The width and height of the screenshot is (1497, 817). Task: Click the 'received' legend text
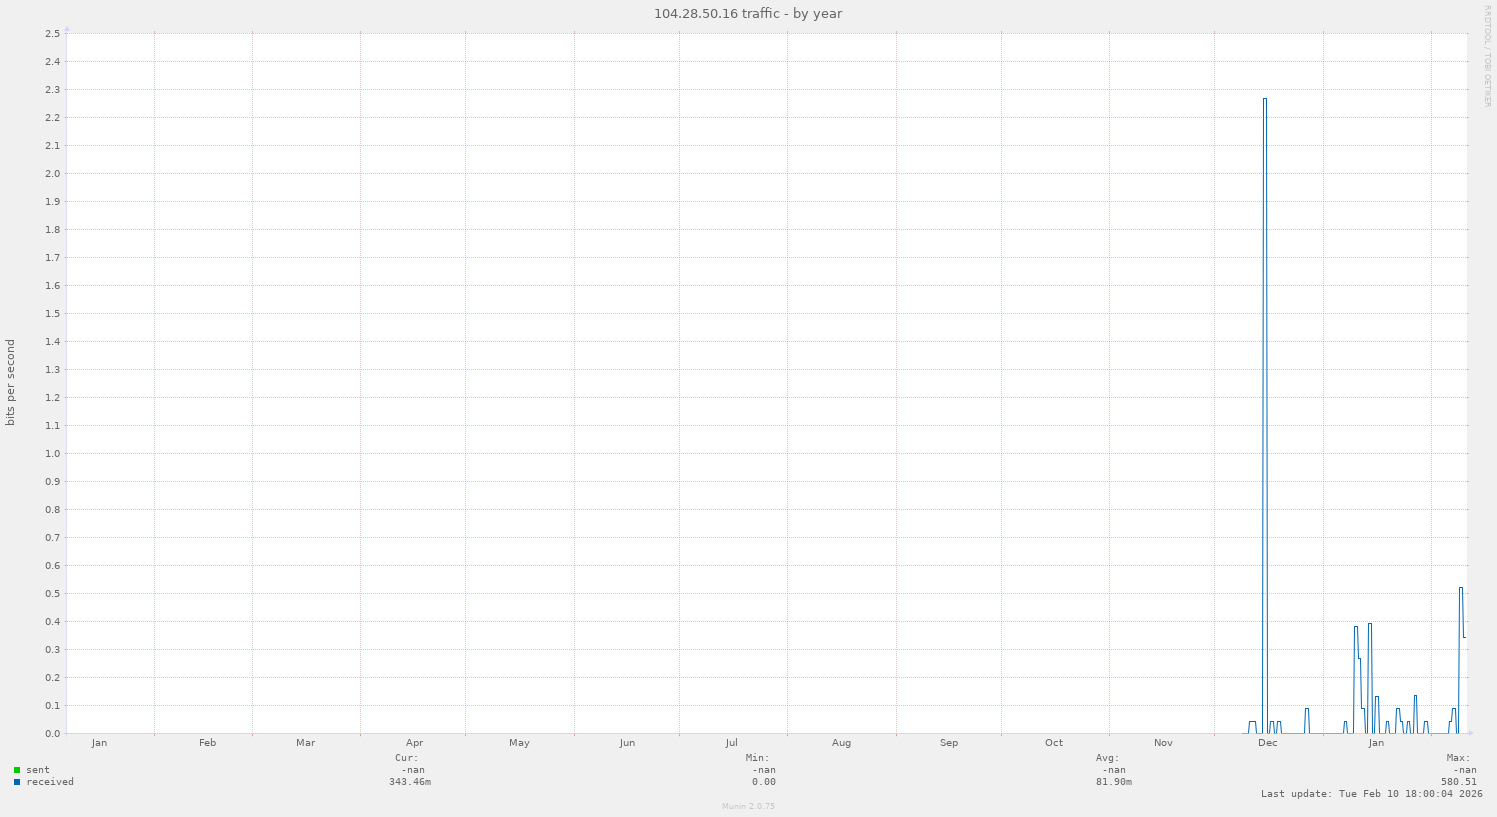[x=50, y=782]
